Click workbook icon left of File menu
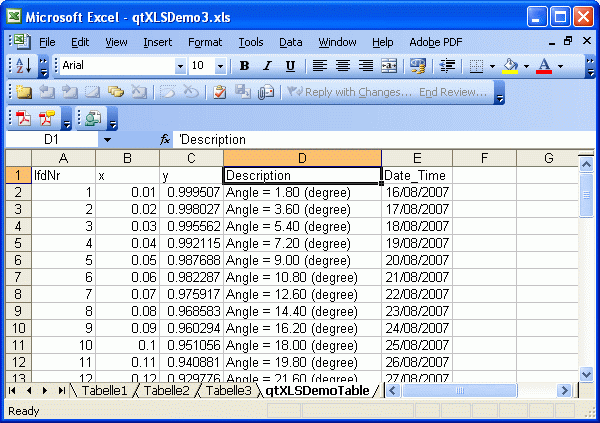The height and width of the screenshot is (423, 600). pos(22,42)
